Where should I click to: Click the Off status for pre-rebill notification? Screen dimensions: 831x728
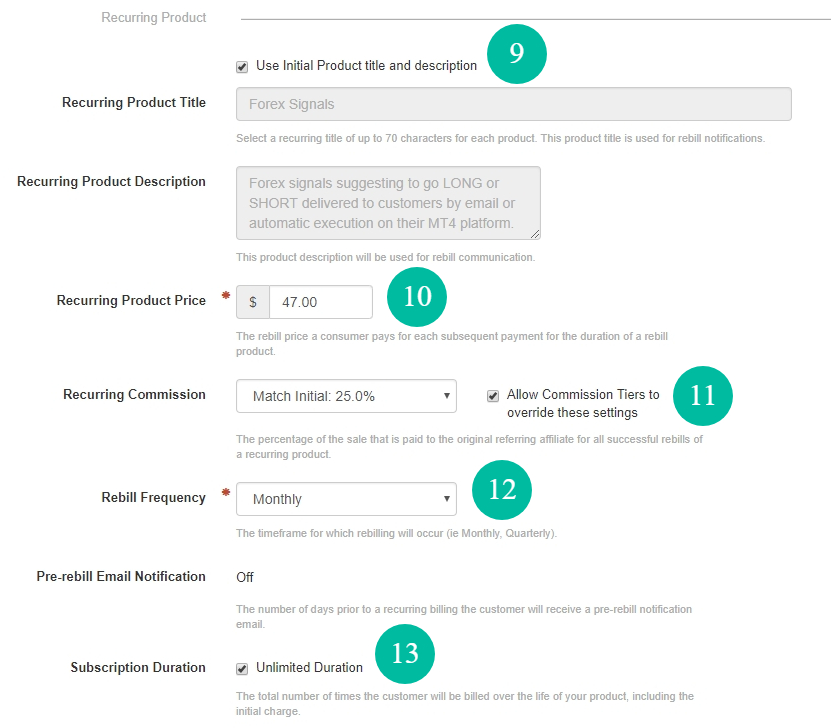click(x=243, y=577)
